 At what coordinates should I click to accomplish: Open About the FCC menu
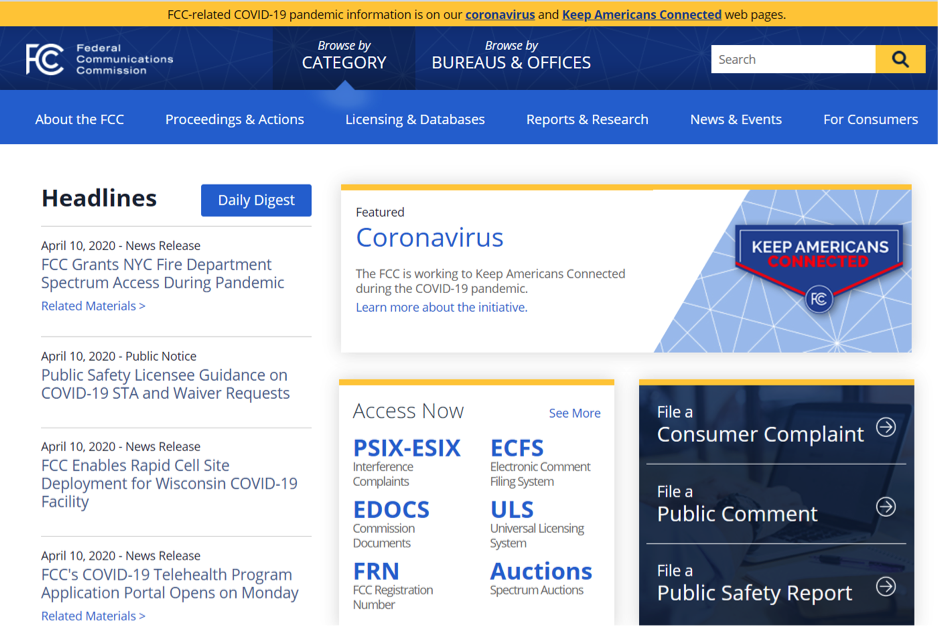click(80, 120)
